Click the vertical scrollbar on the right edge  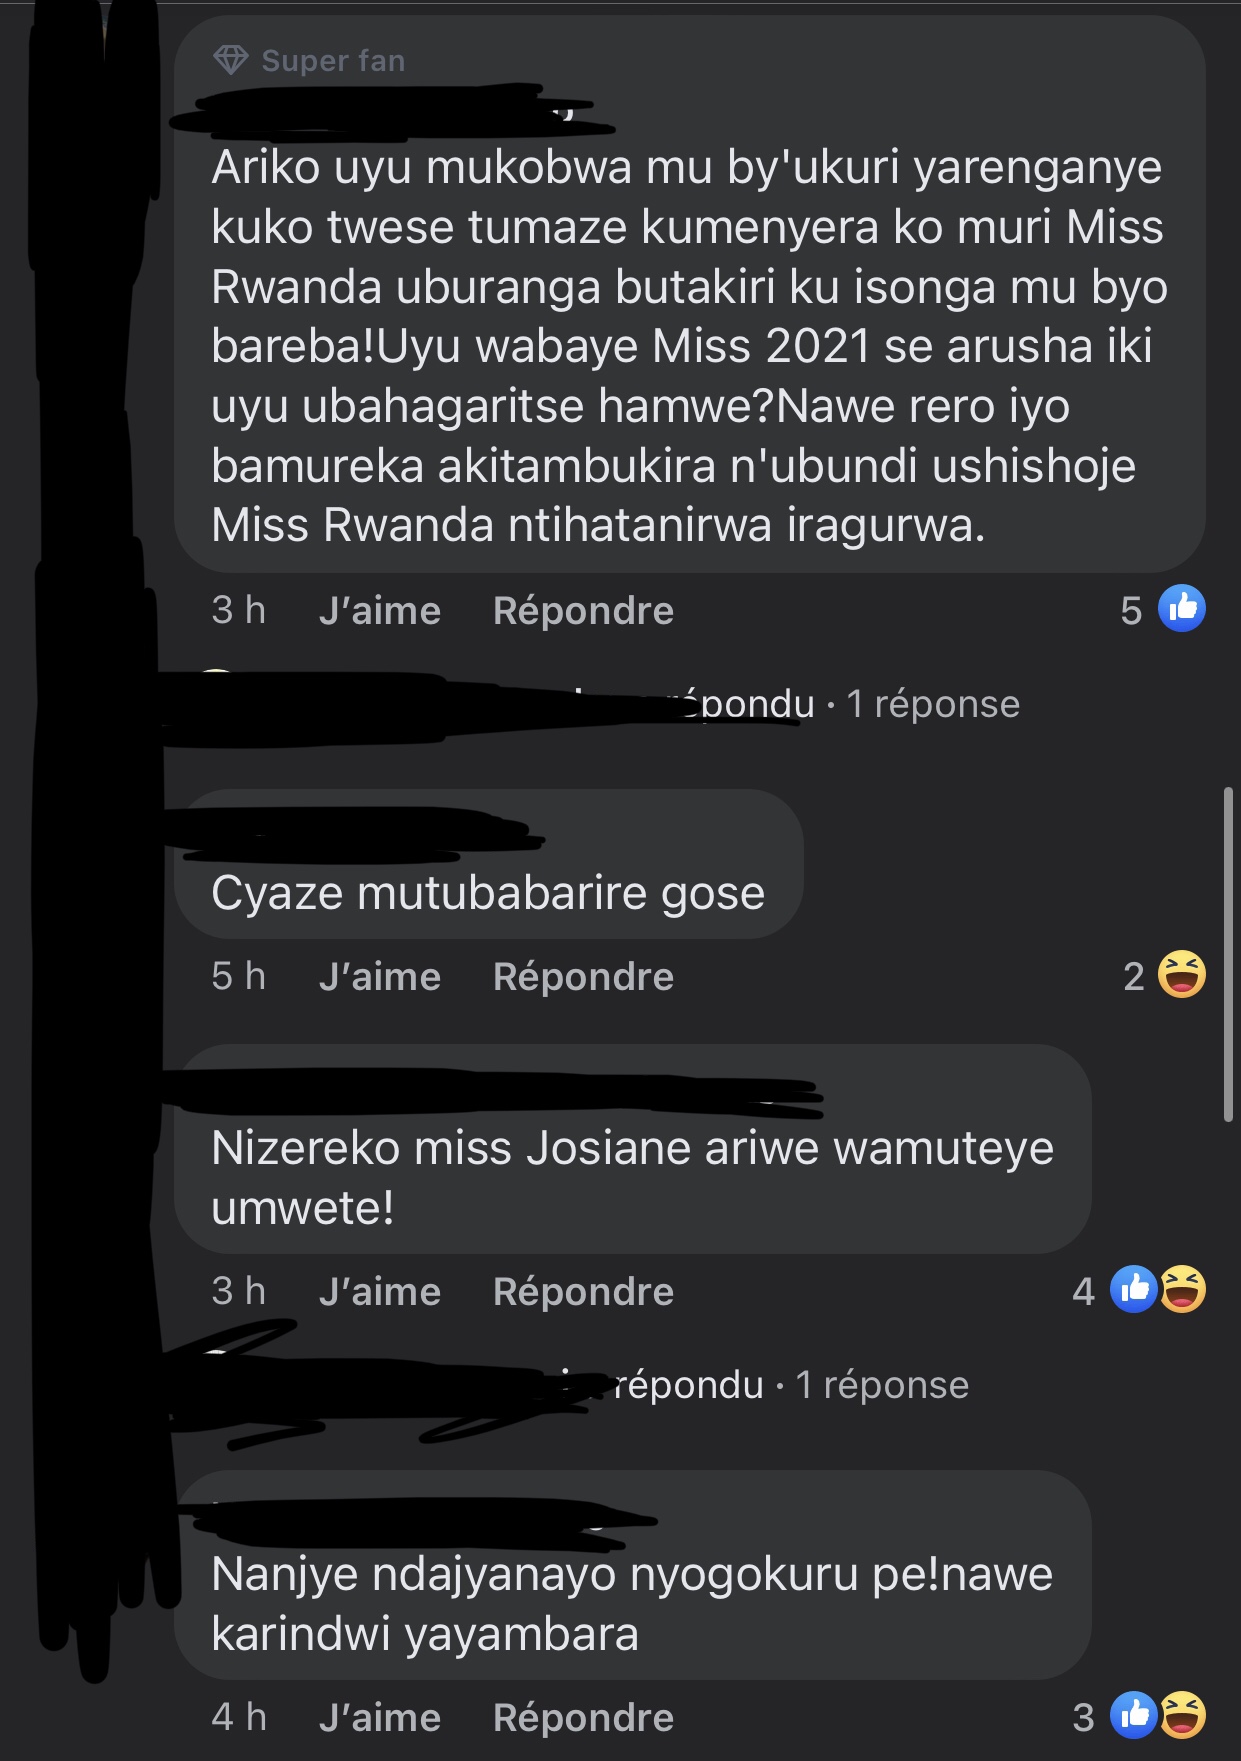[1229, 955]
